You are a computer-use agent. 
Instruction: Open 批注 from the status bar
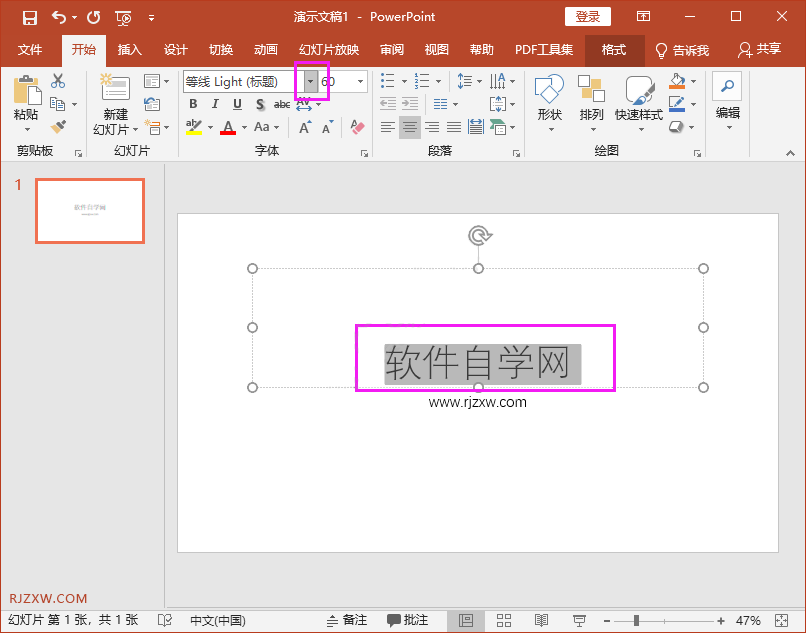[410, 620]
